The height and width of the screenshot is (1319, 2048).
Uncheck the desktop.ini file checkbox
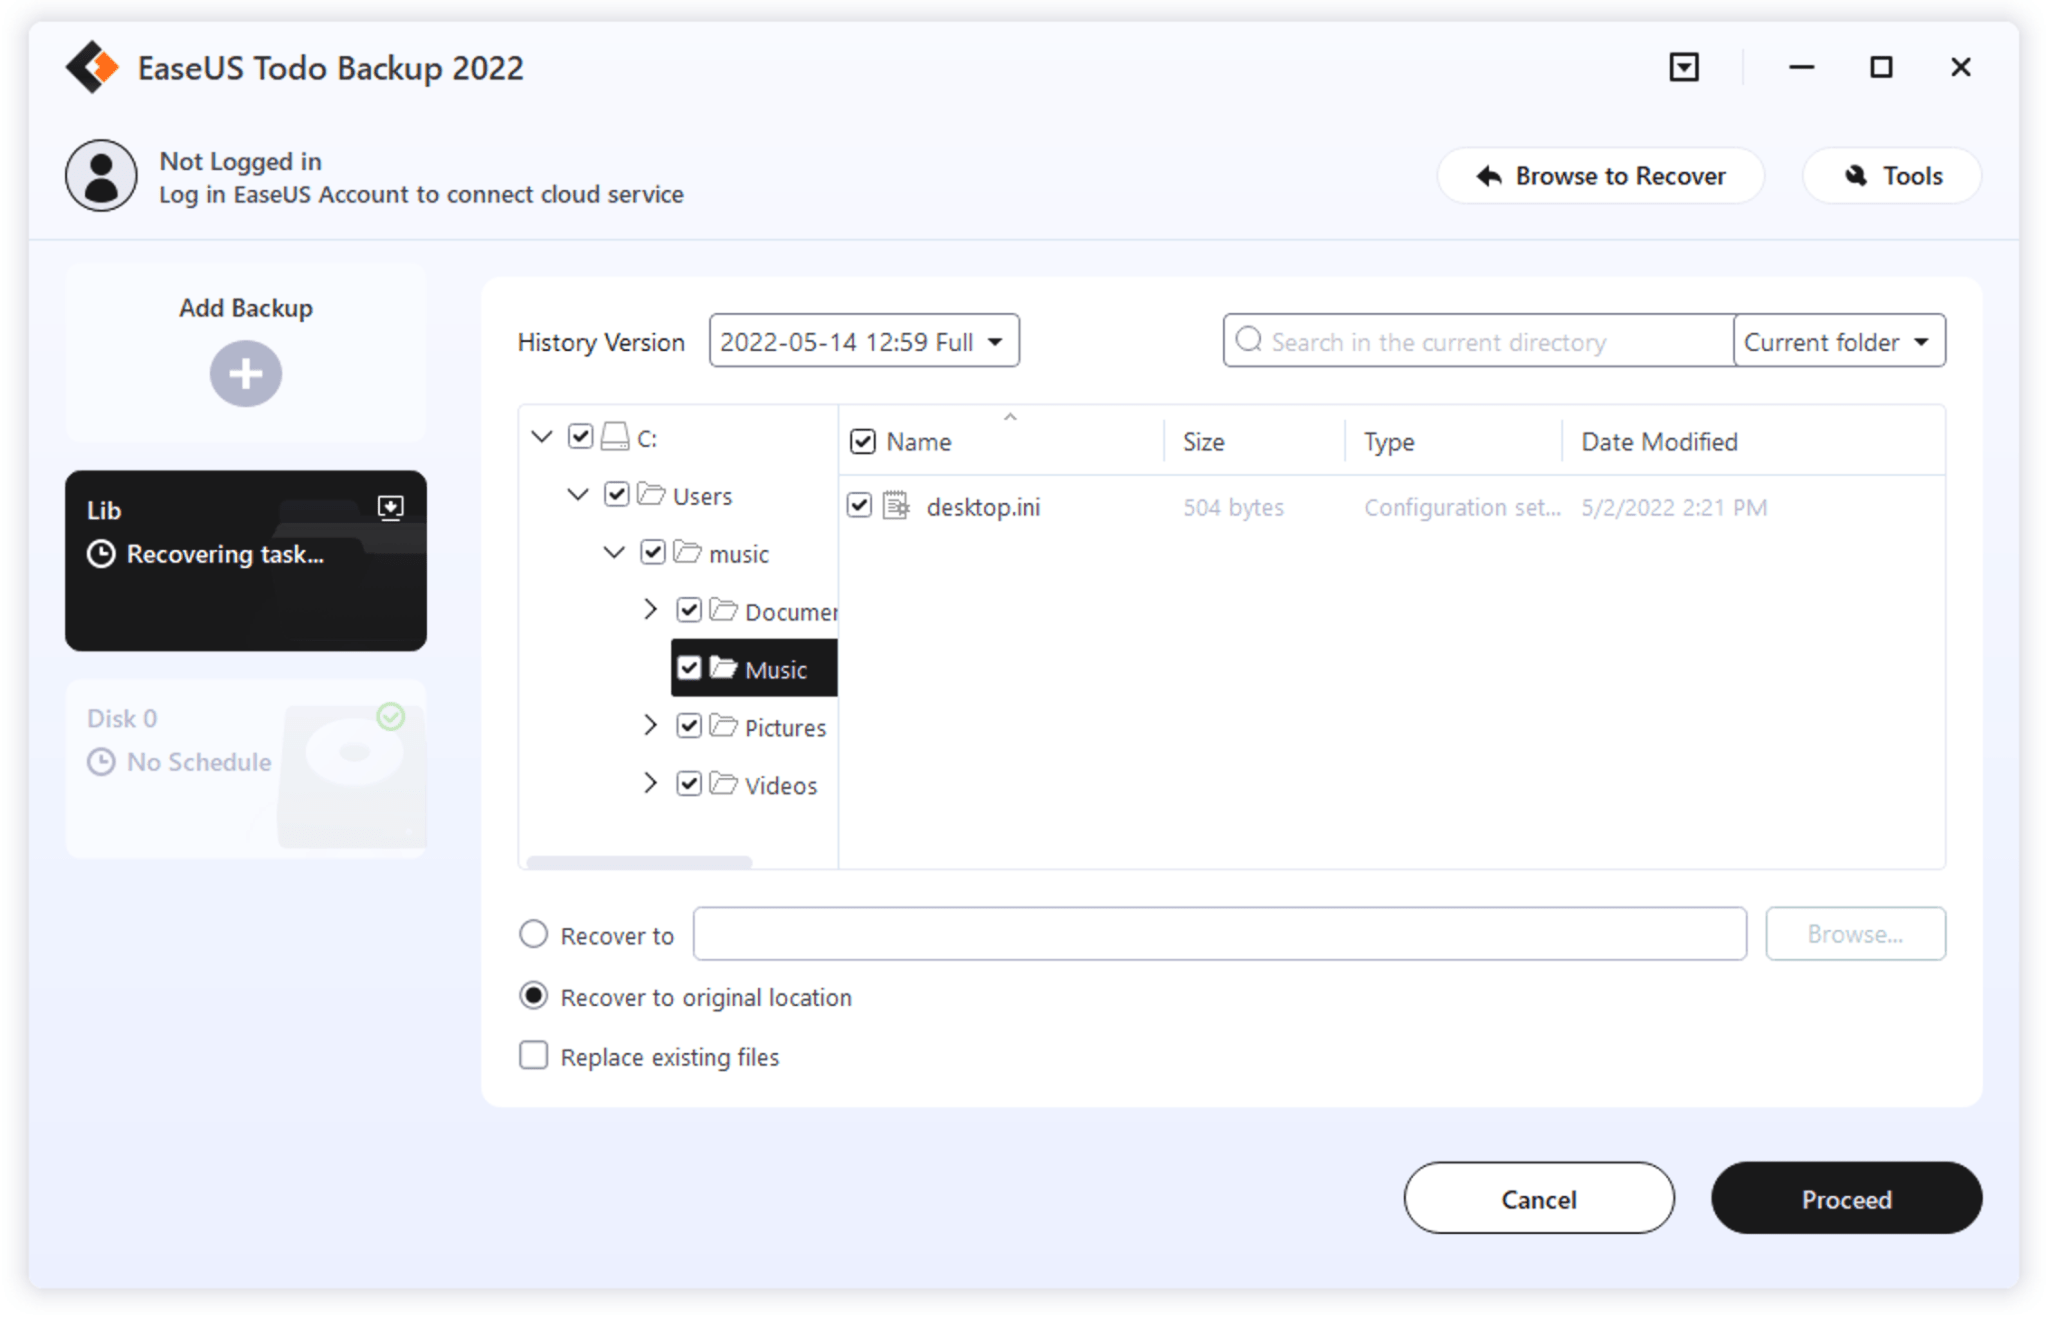[859, 506]
